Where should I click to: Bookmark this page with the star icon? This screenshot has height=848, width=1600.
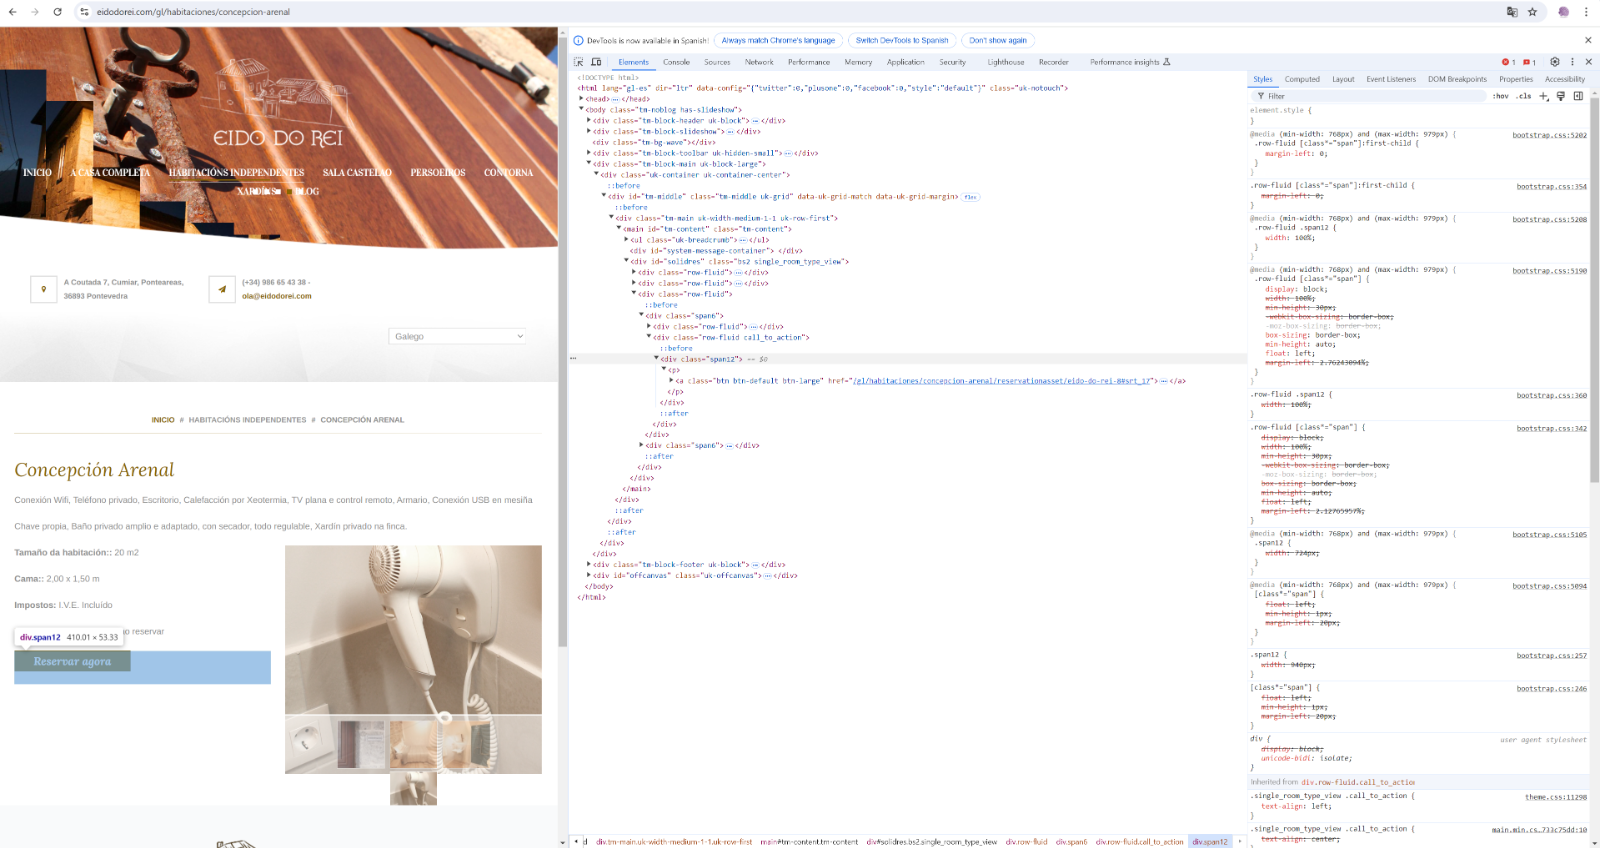(1532, 12)
